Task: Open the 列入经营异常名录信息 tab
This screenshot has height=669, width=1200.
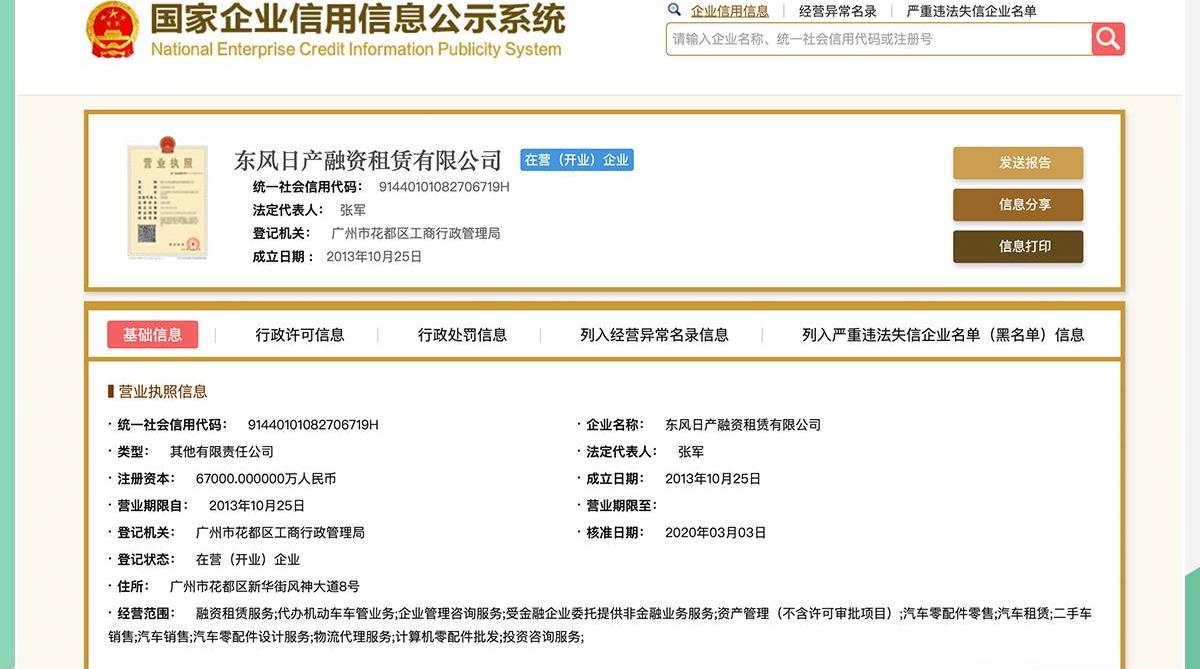Action: click(x=654, y=335)
